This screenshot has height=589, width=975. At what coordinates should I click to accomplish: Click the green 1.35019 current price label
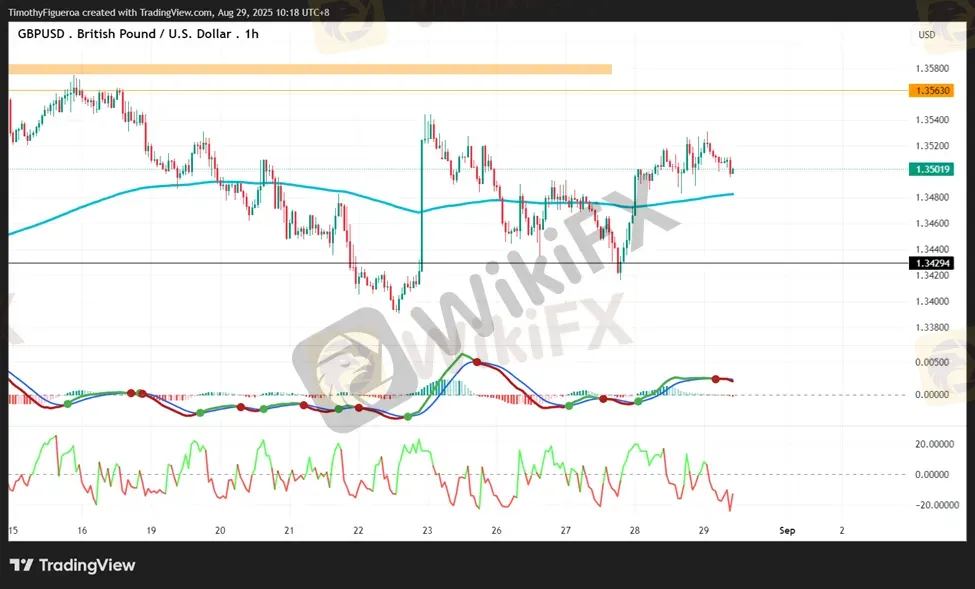[931, 169]
